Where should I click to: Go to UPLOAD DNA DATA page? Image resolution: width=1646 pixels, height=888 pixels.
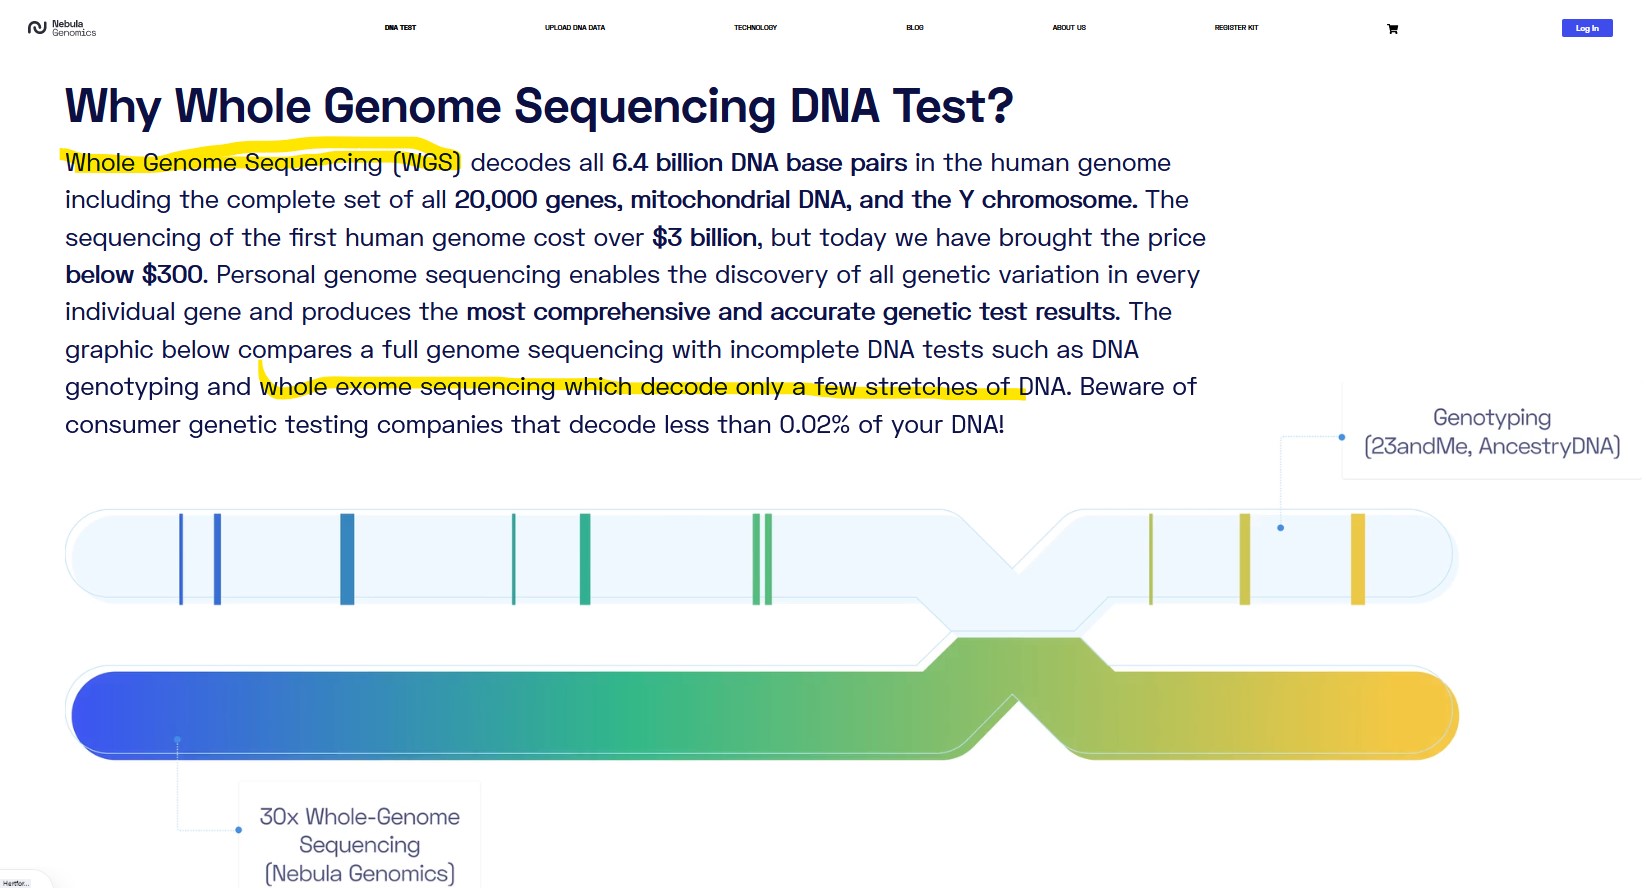[x=575, y=28]
